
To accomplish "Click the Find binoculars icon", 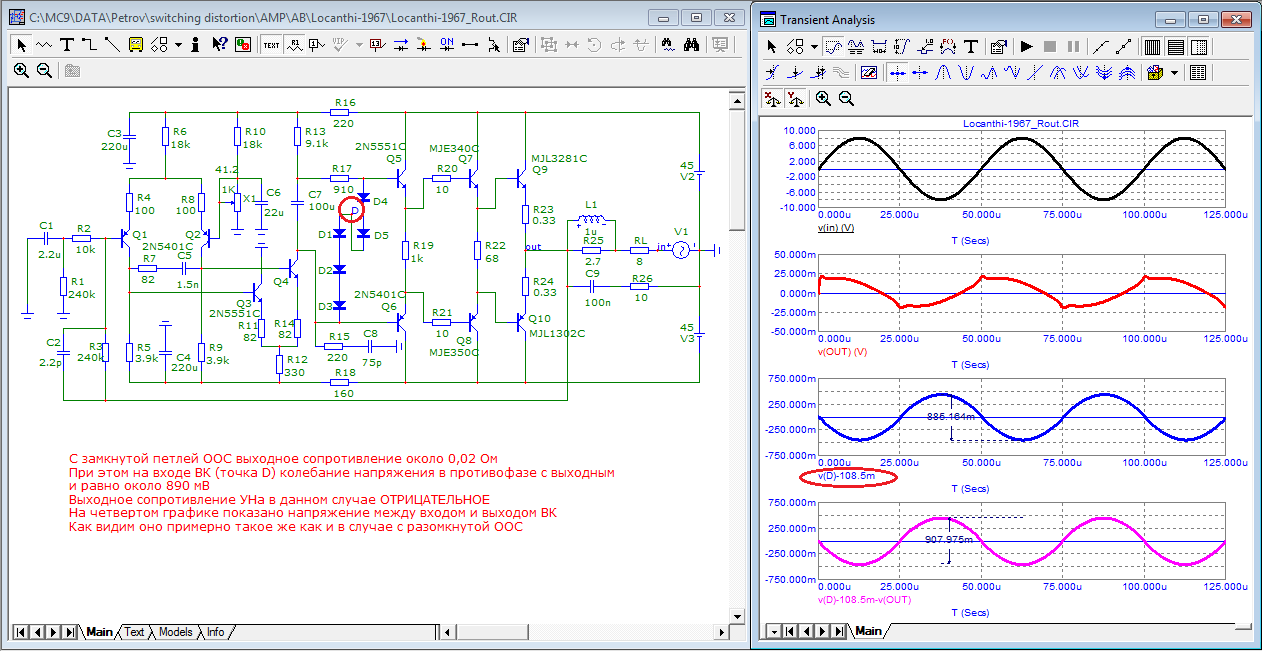I will coord(690,45).
